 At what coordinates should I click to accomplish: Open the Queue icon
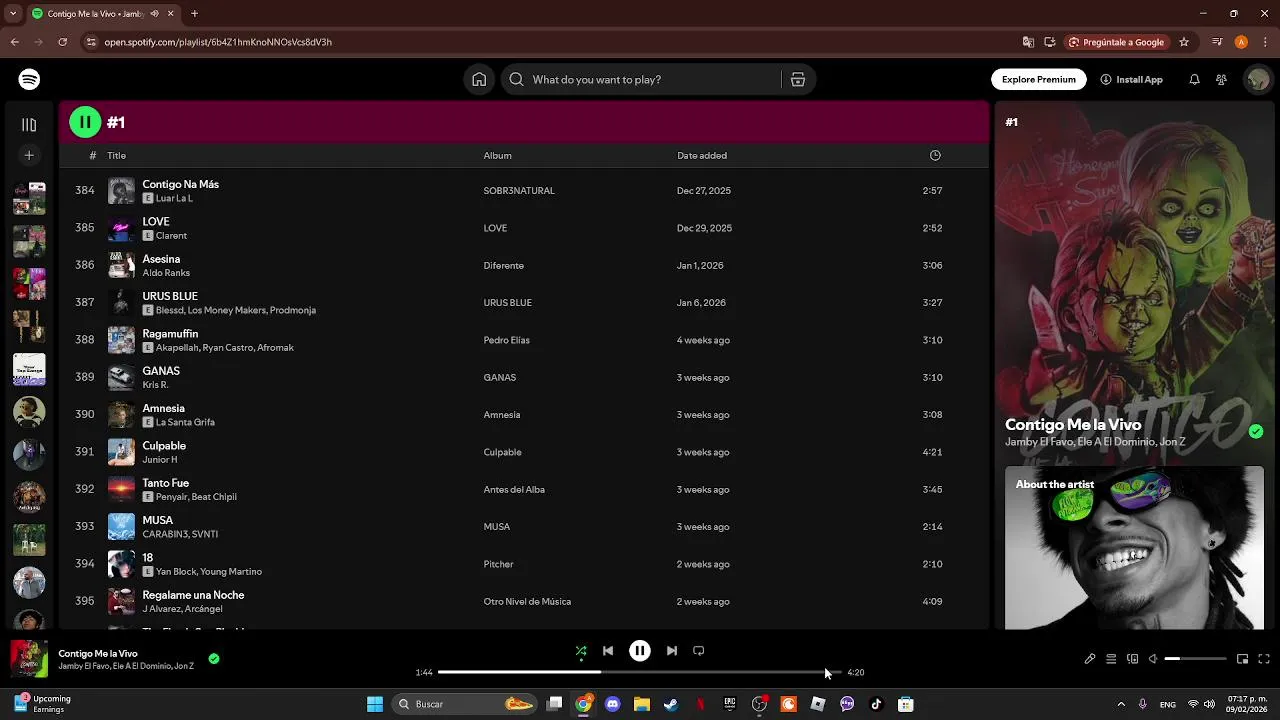(1111, 659)
